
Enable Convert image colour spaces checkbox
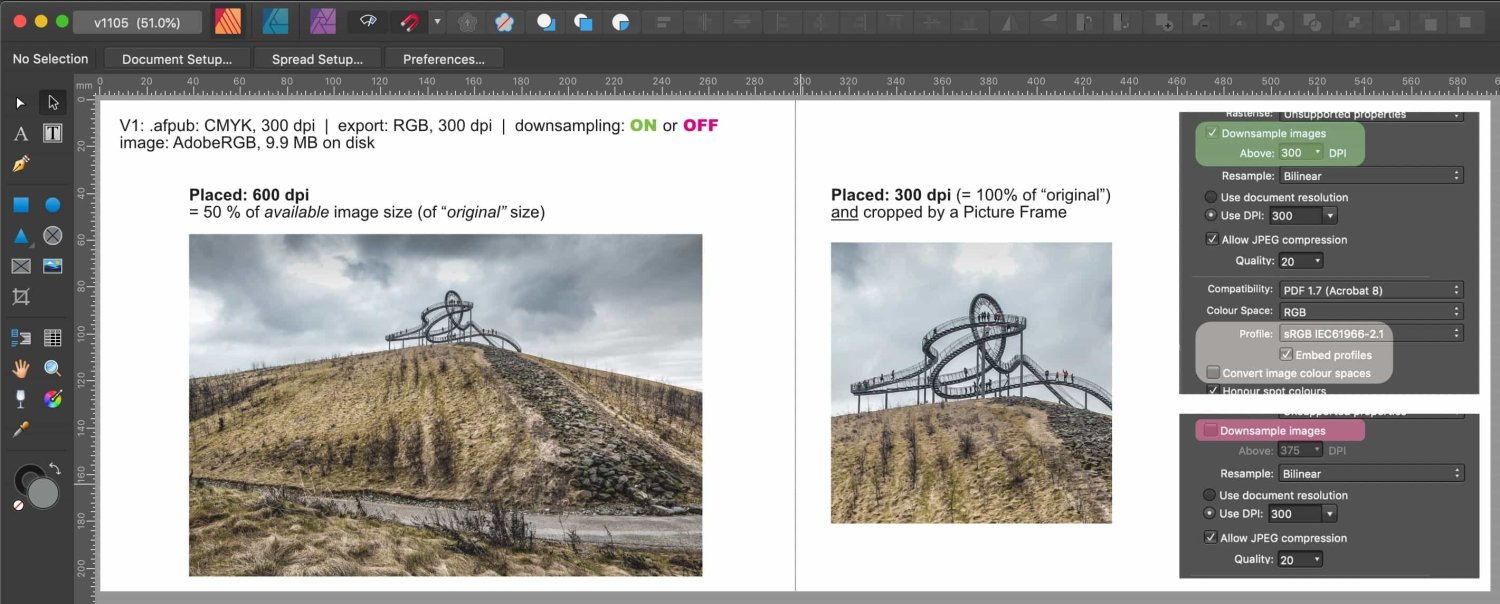click(x=1213, y=373)
